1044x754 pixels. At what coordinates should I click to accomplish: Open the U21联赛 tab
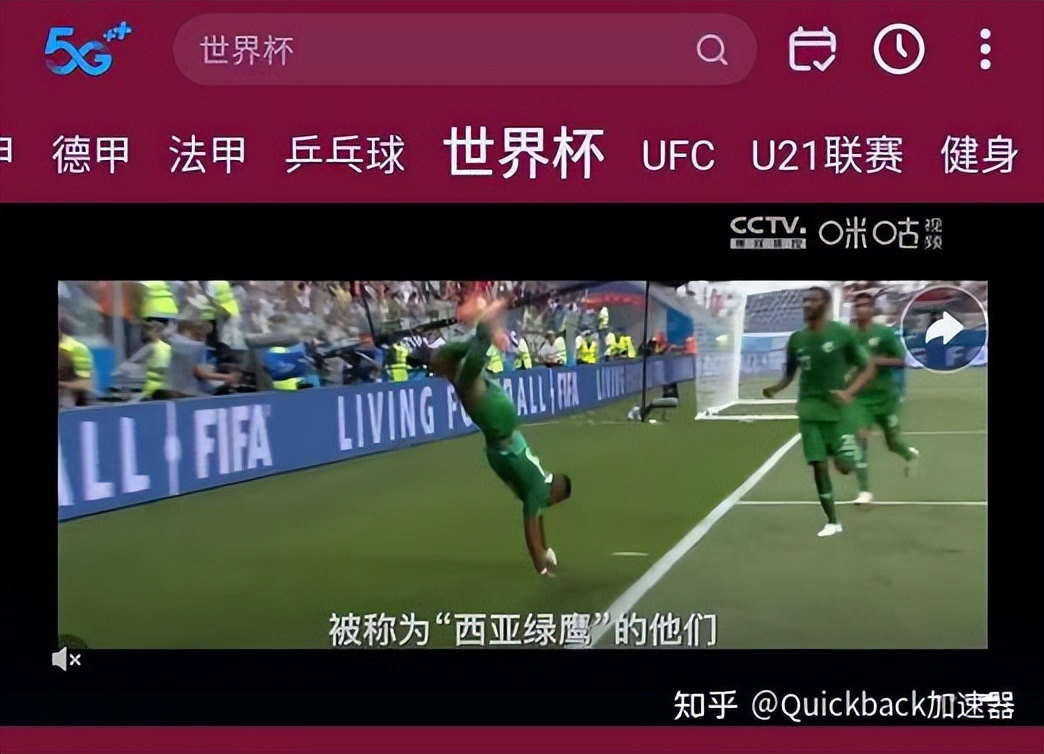coord(828,155)
